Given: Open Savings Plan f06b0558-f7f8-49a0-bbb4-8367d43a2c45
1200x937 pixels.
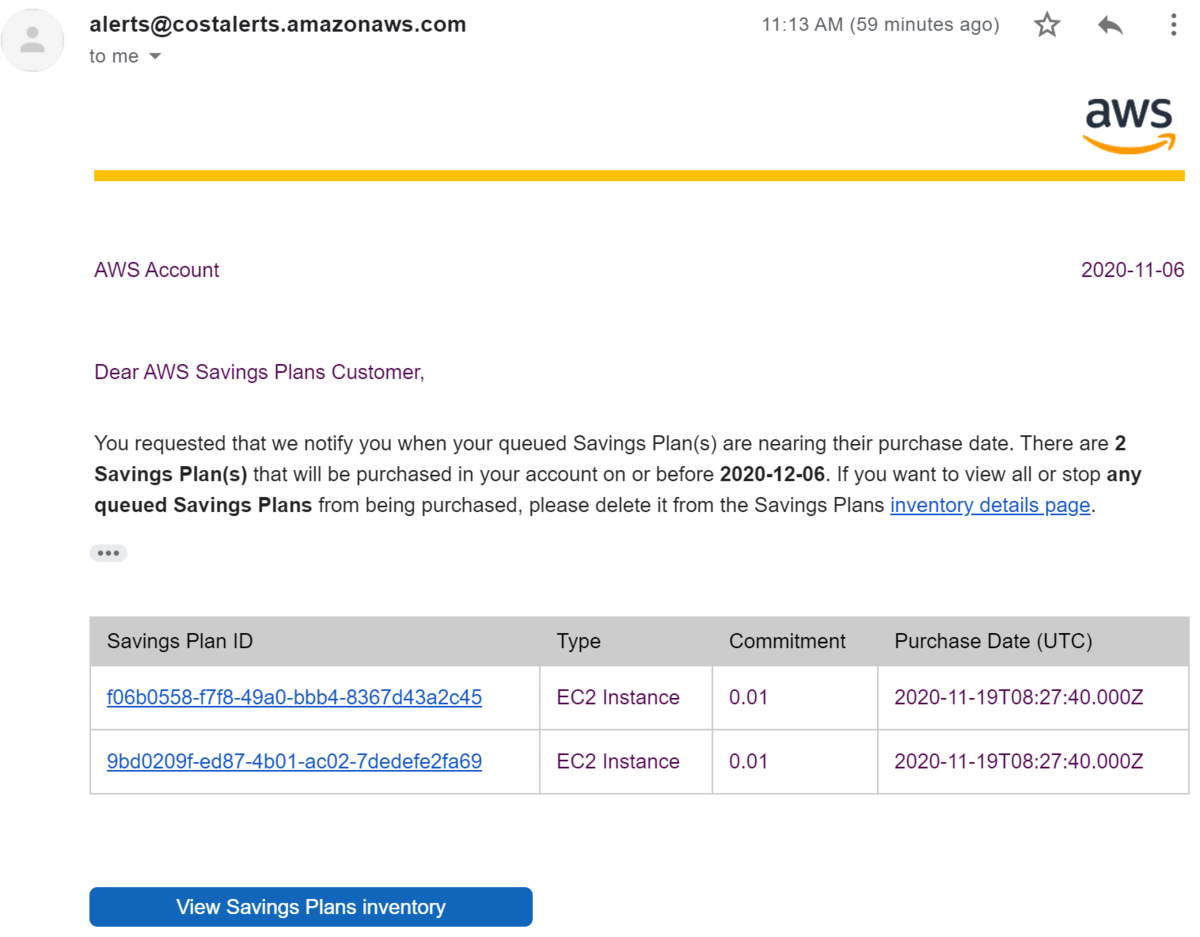Looking at the screenshot, I should coord(294,697).
